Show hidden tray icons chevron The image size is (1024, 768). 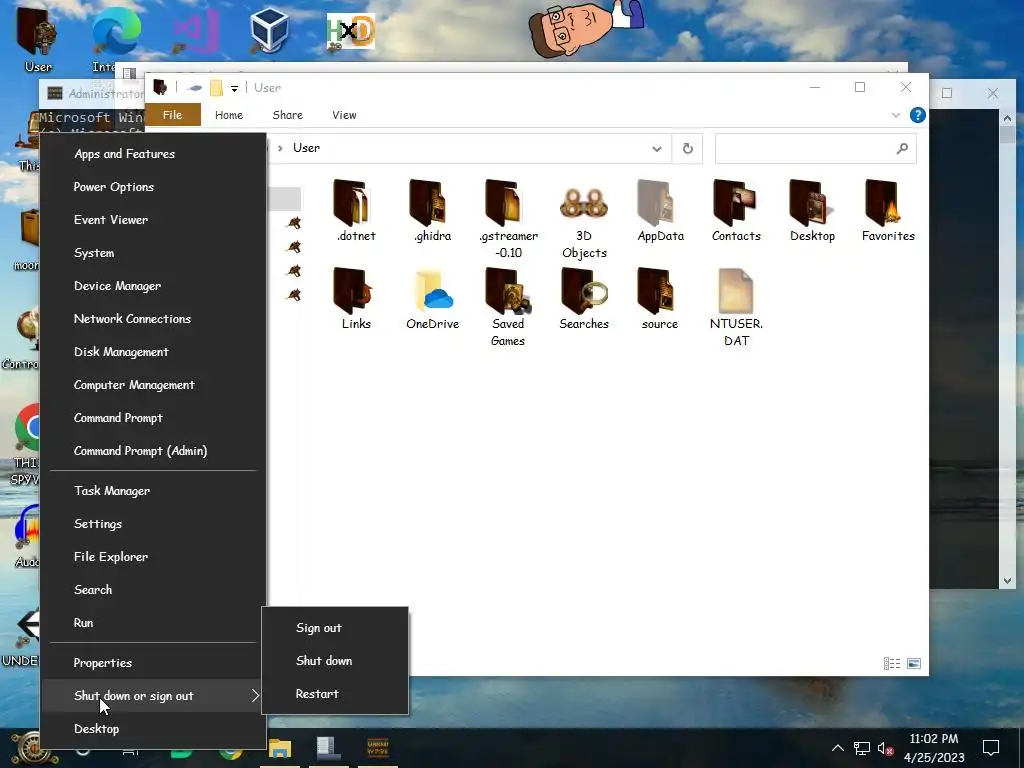(837, 748)
